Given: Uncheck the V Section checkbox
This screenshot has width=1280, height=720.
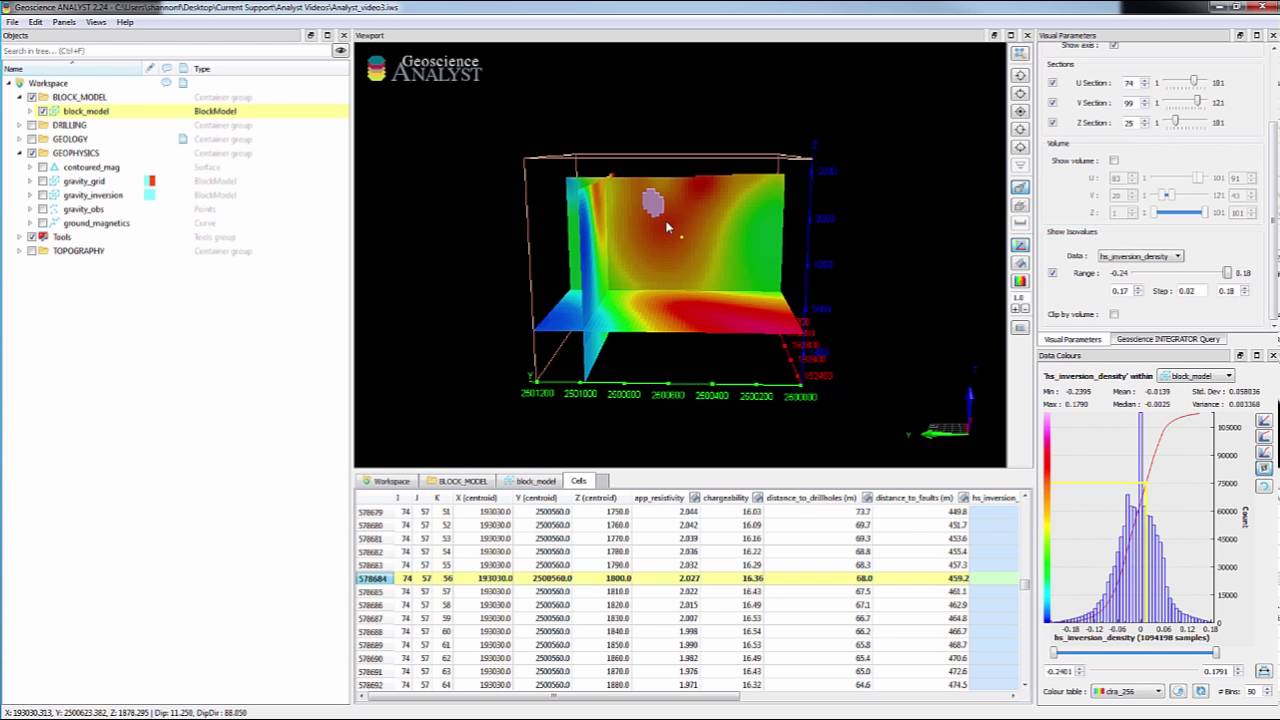Looking at the screenshot, I should 1052,103.
